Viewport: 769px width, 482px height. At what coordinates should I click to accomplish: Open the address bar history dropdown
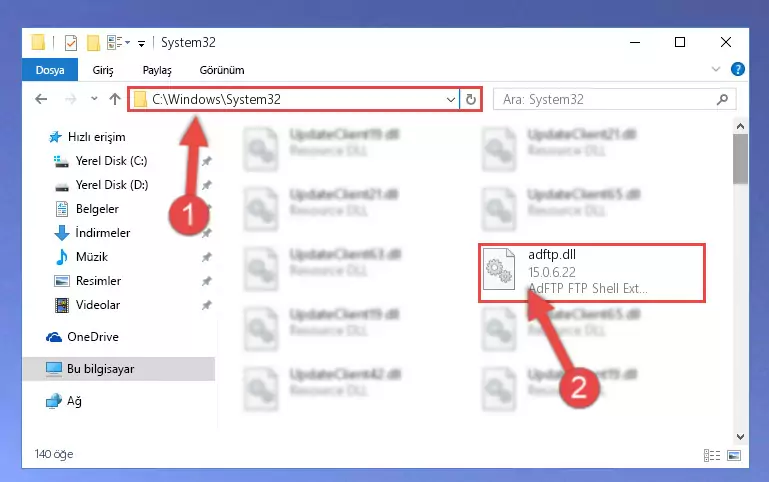[x=451, y=100]
